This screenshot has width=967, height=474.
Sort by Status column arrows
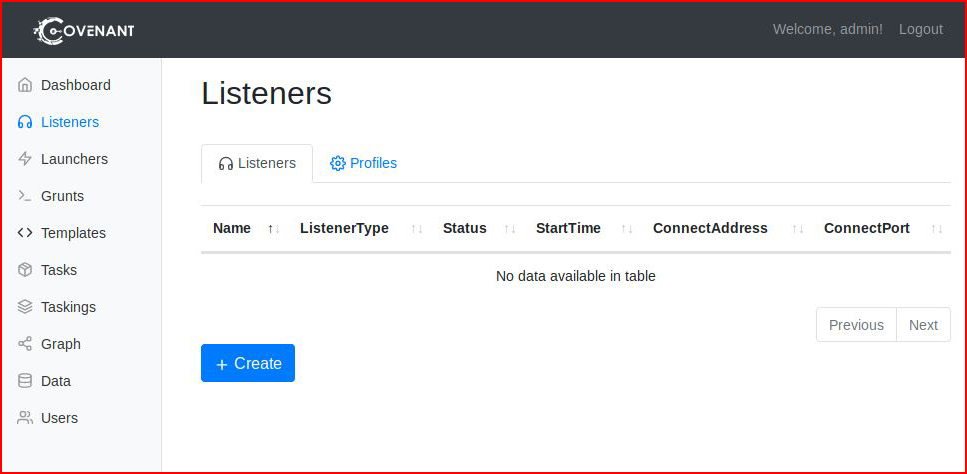click(509, 229)
